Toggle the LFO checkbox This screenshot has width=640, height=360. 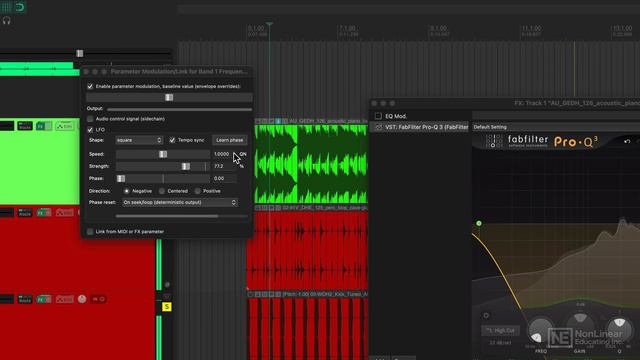pos(90,130)
